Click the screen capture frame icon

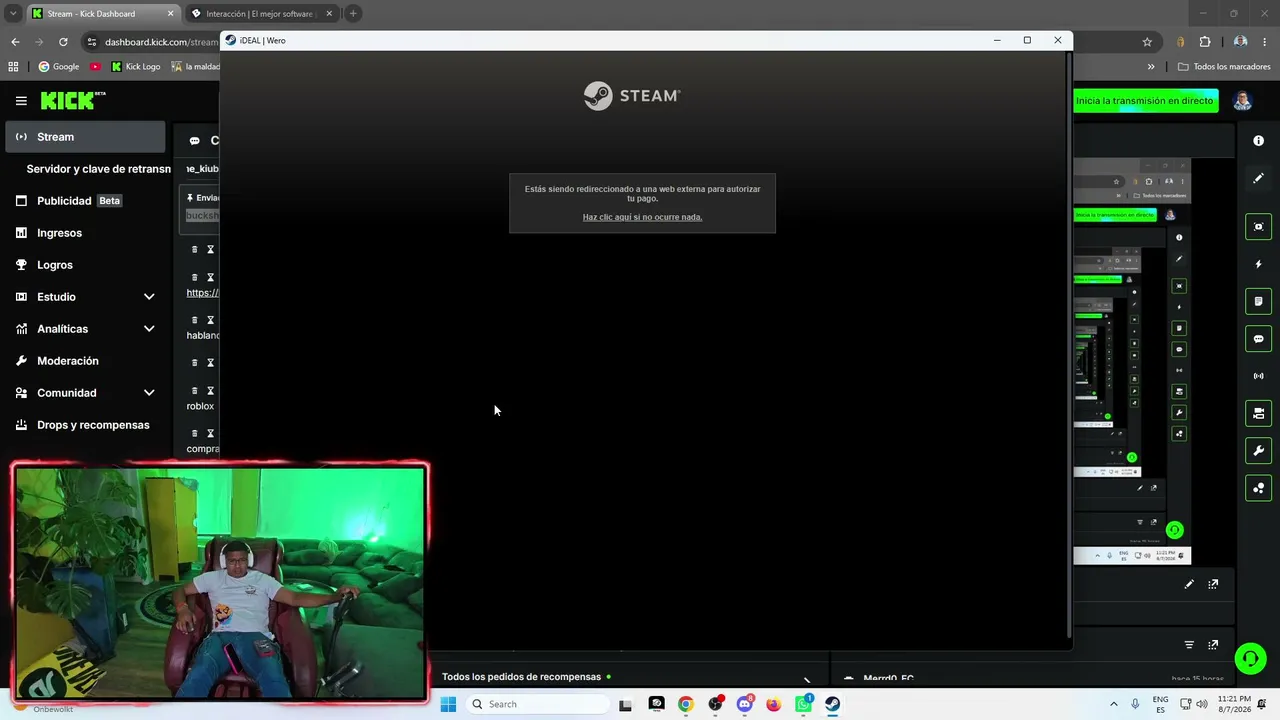(x=1258, y=227)
